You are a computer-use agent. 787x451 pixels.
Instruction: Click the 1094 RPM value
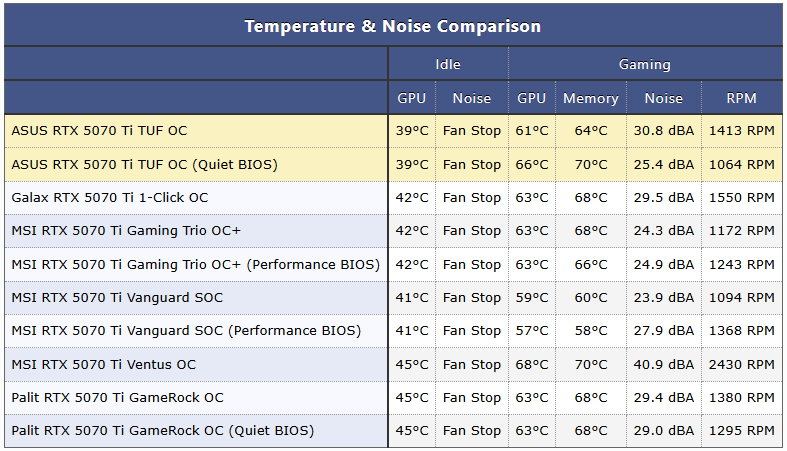click(741, 298)
